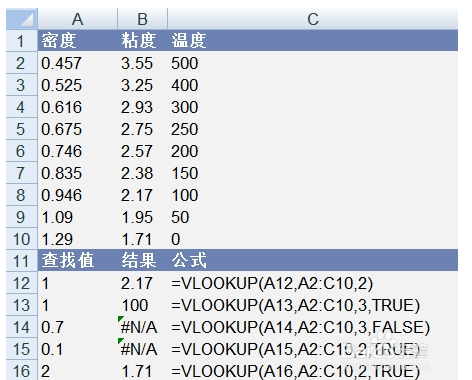The width and height of the screenshot is (472, 380).
Task: Select row 1 header
Action: (22, 41)
